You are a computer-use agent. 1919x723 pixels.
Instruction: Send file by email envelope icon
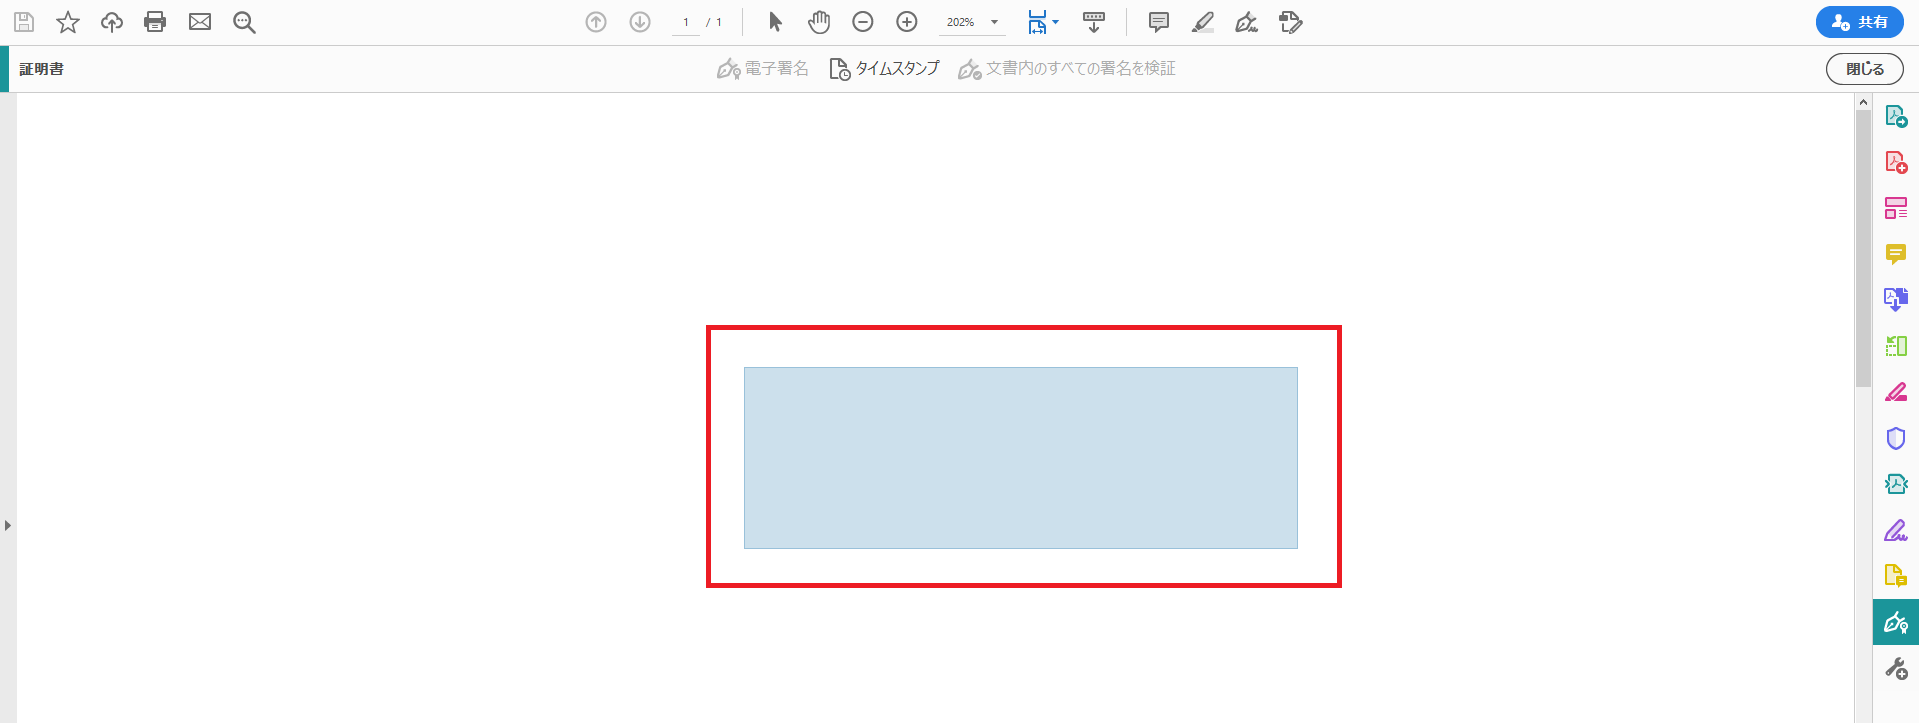[x=200, y=22]
